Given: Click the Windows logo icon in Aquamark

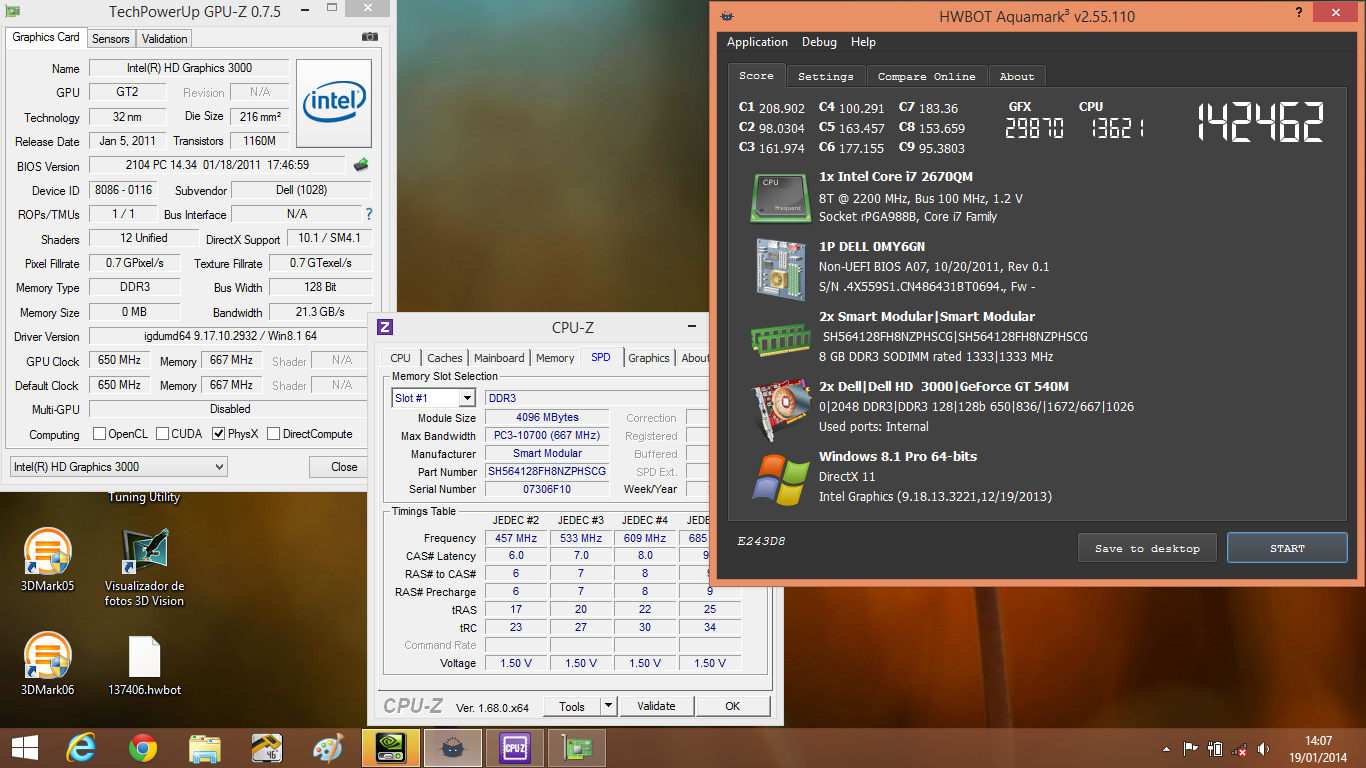Looking at the screenshot, I should click(x=781, y=478).
